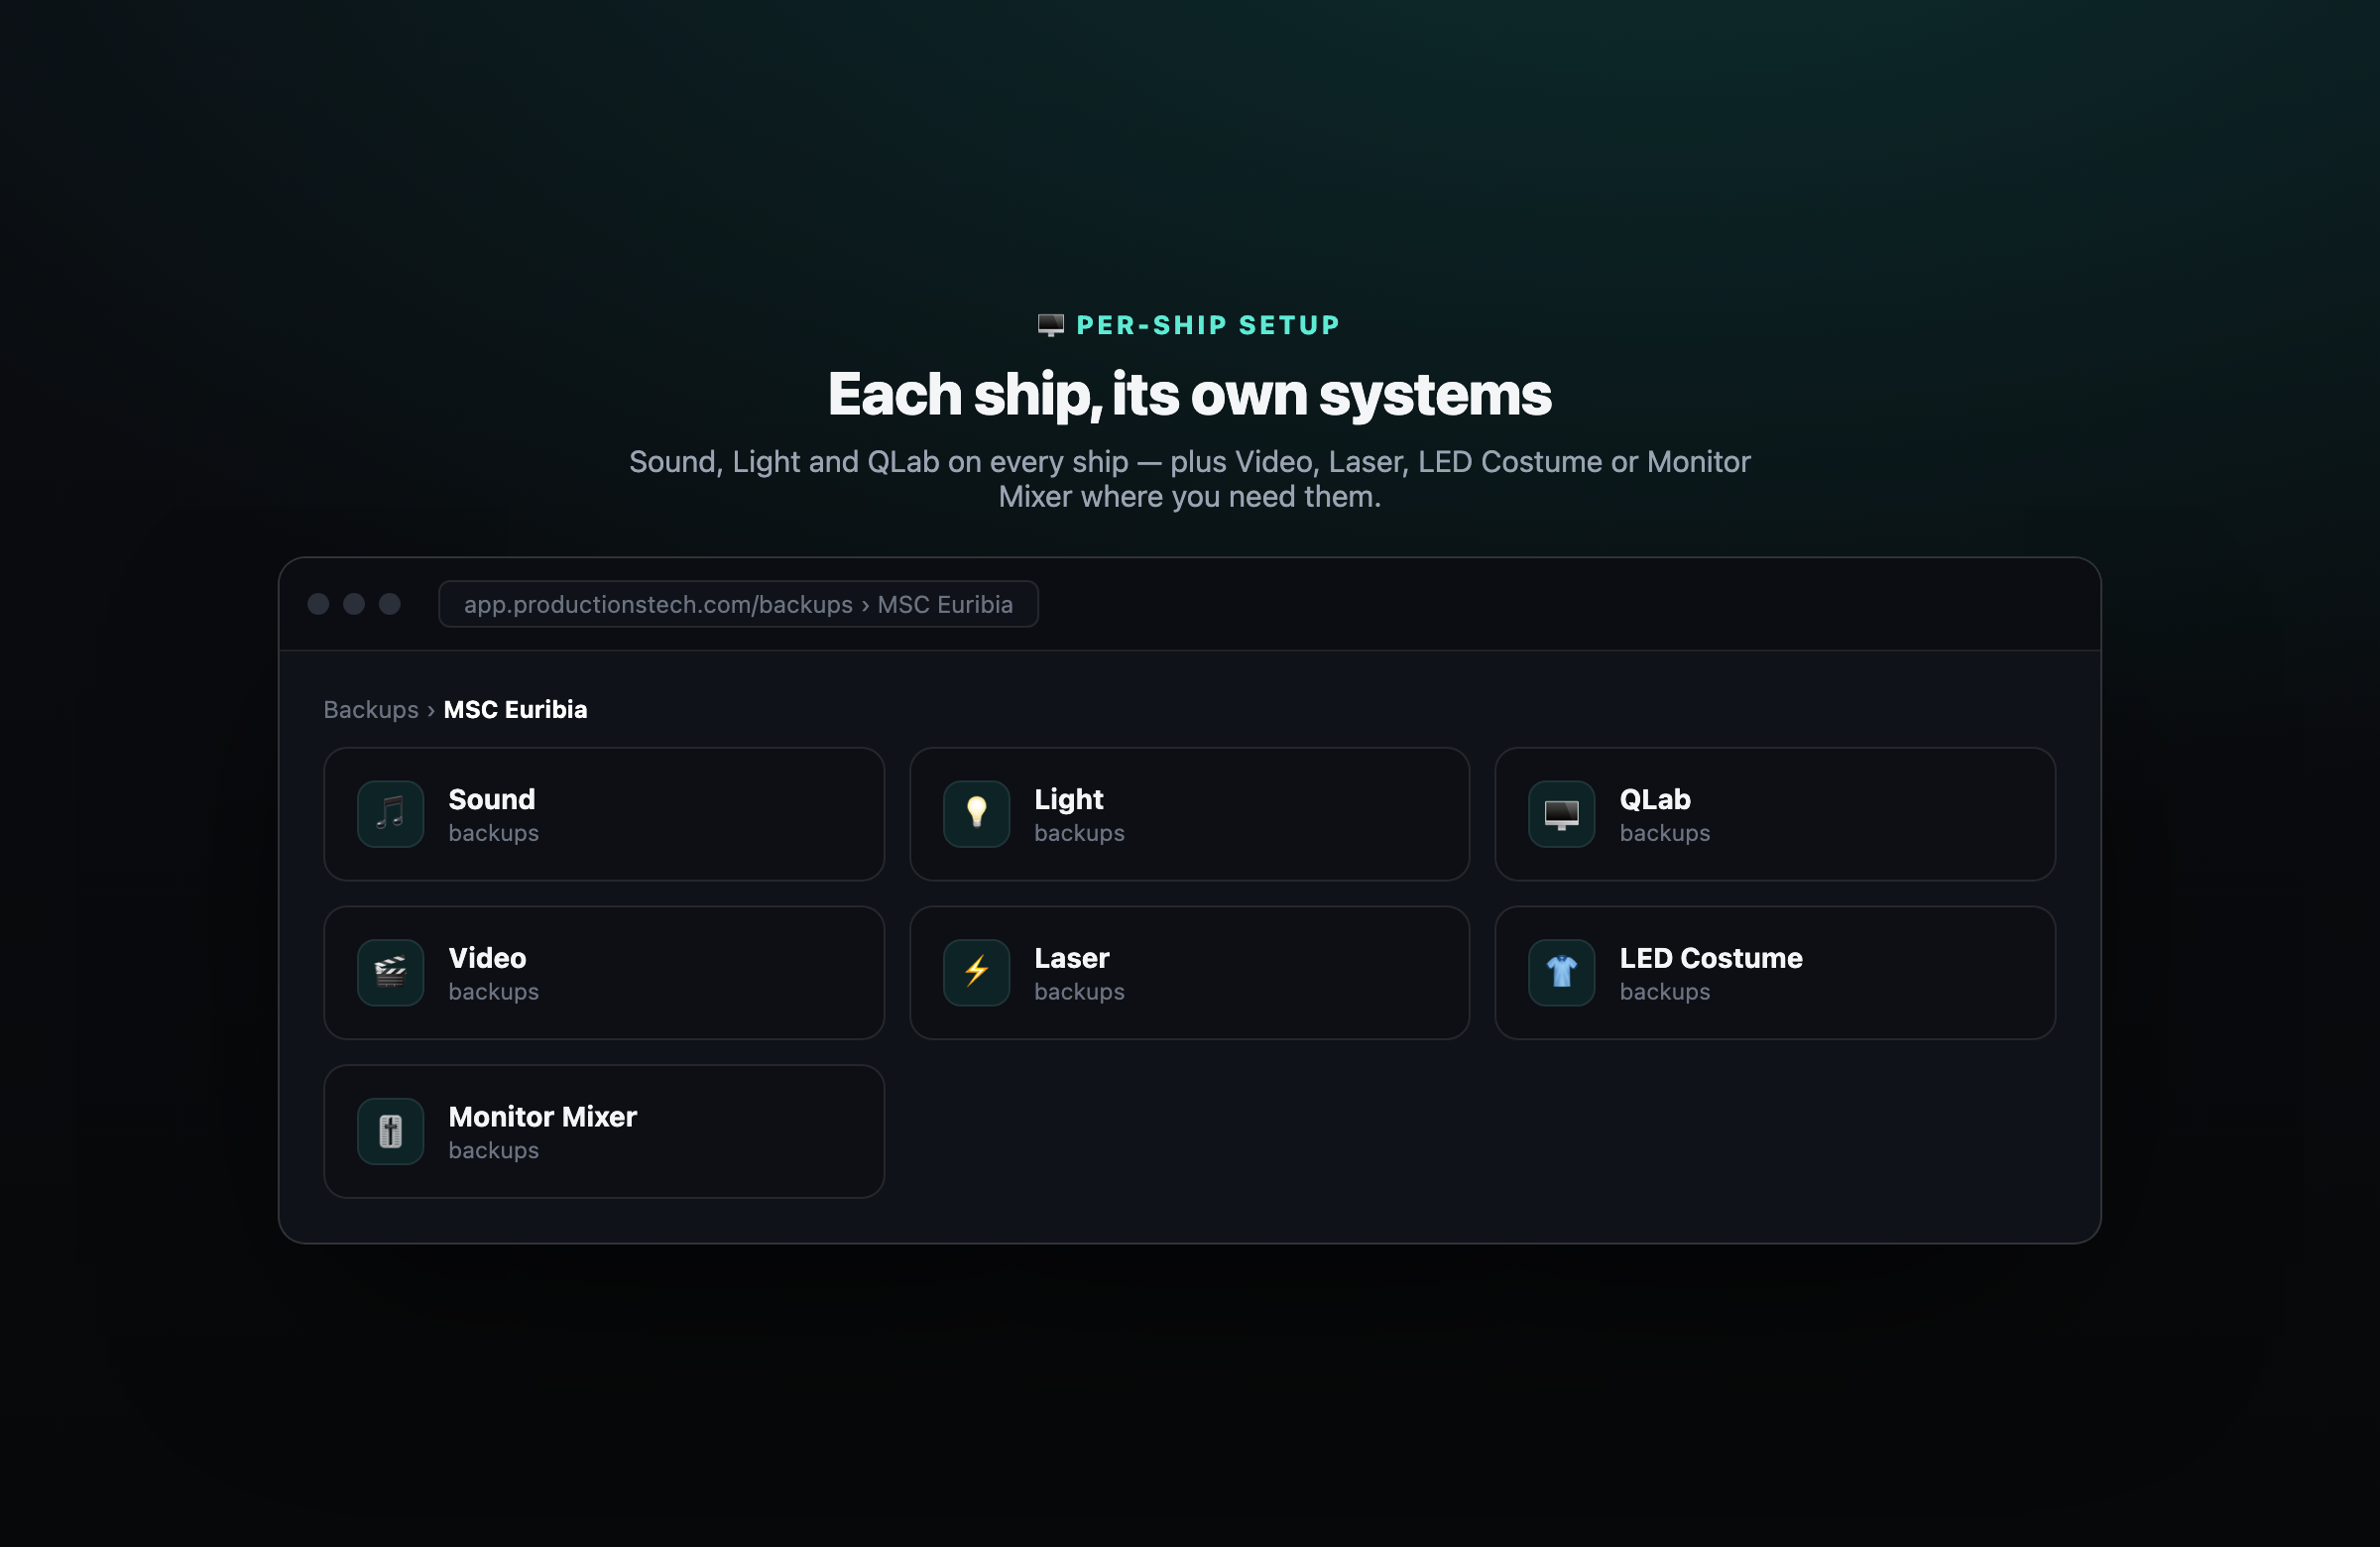
Task: Open the Sound backups card
Action: (604, 814)
